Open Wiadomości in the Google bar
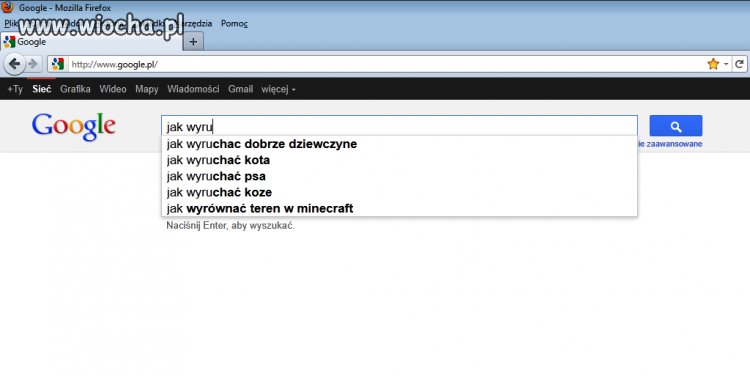Viewport: 750px width, 376px height. [x=193, y=89]
